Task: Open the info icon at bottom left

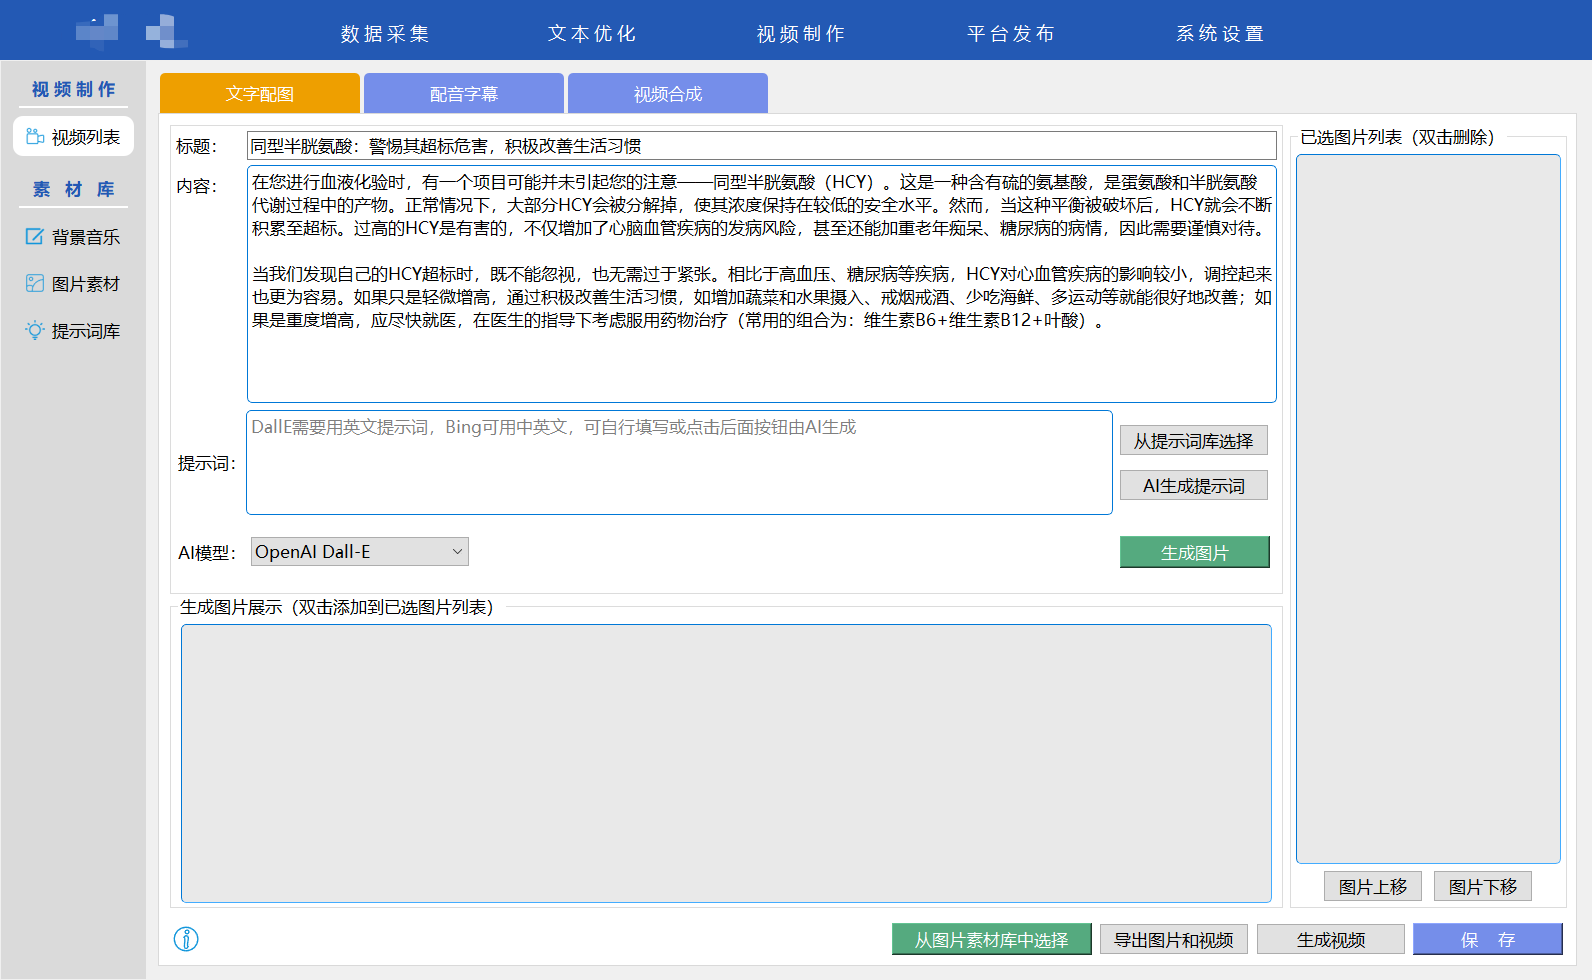Action: click(x=186, y=939)
